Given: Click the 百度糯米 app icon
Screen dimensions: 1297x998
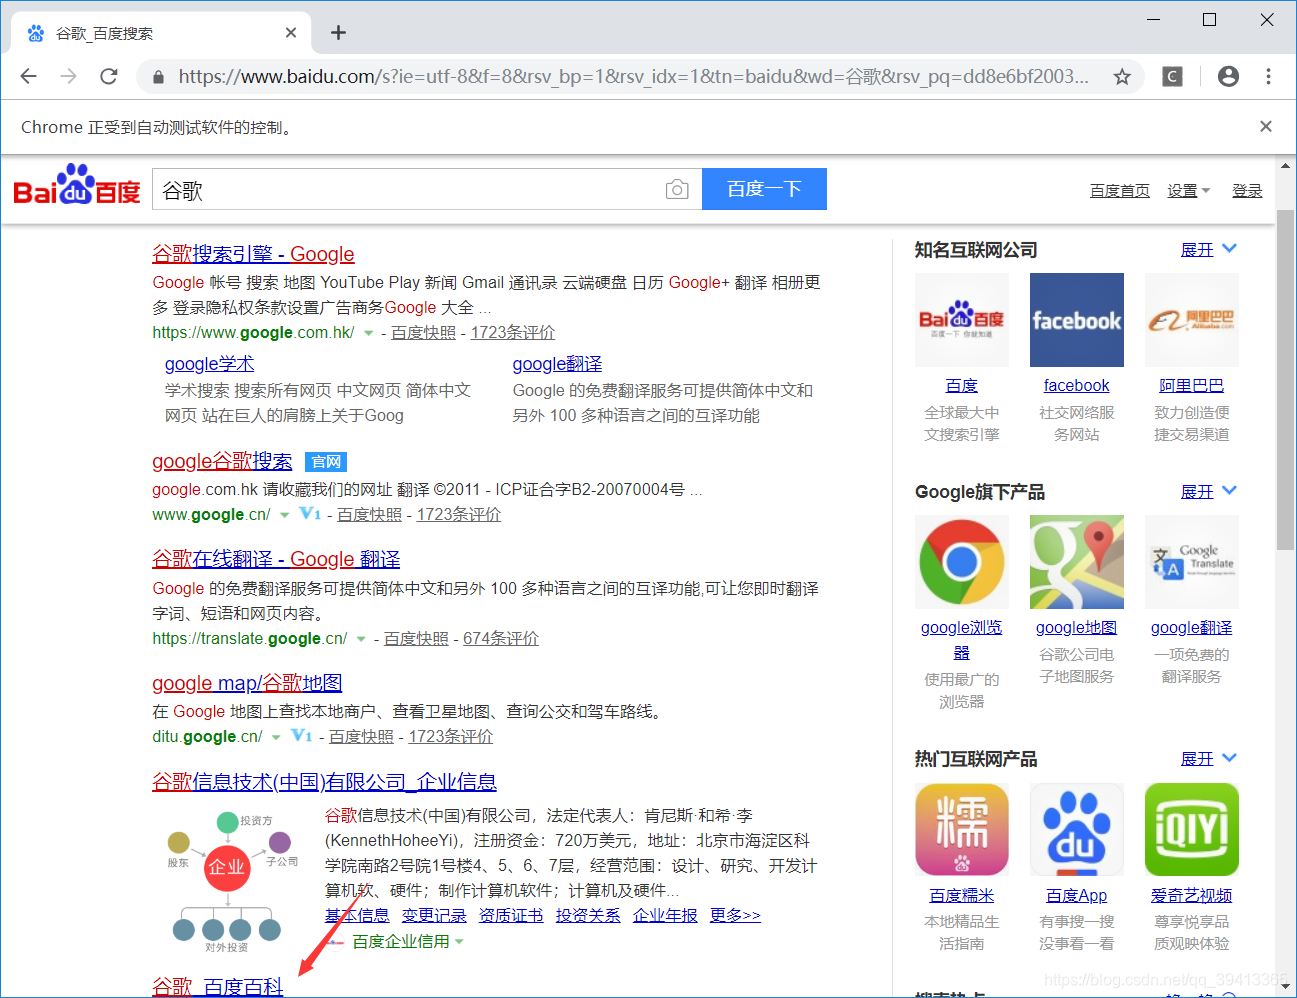Looking at the screenshot, I should tap(962, 830).
